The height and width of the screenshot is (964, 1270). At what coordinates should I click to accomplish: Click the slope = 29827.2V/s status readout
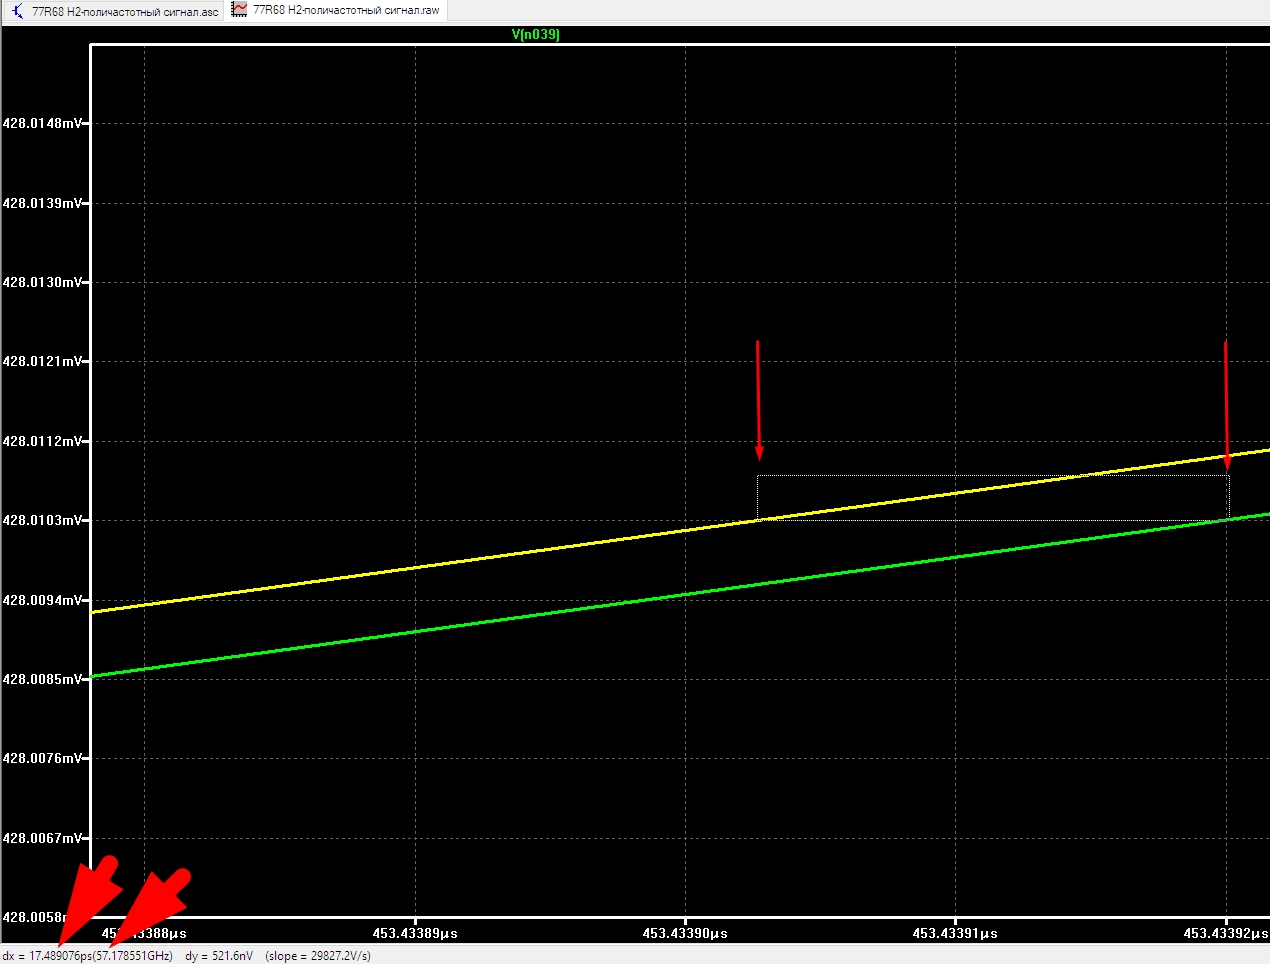[318, 956]
